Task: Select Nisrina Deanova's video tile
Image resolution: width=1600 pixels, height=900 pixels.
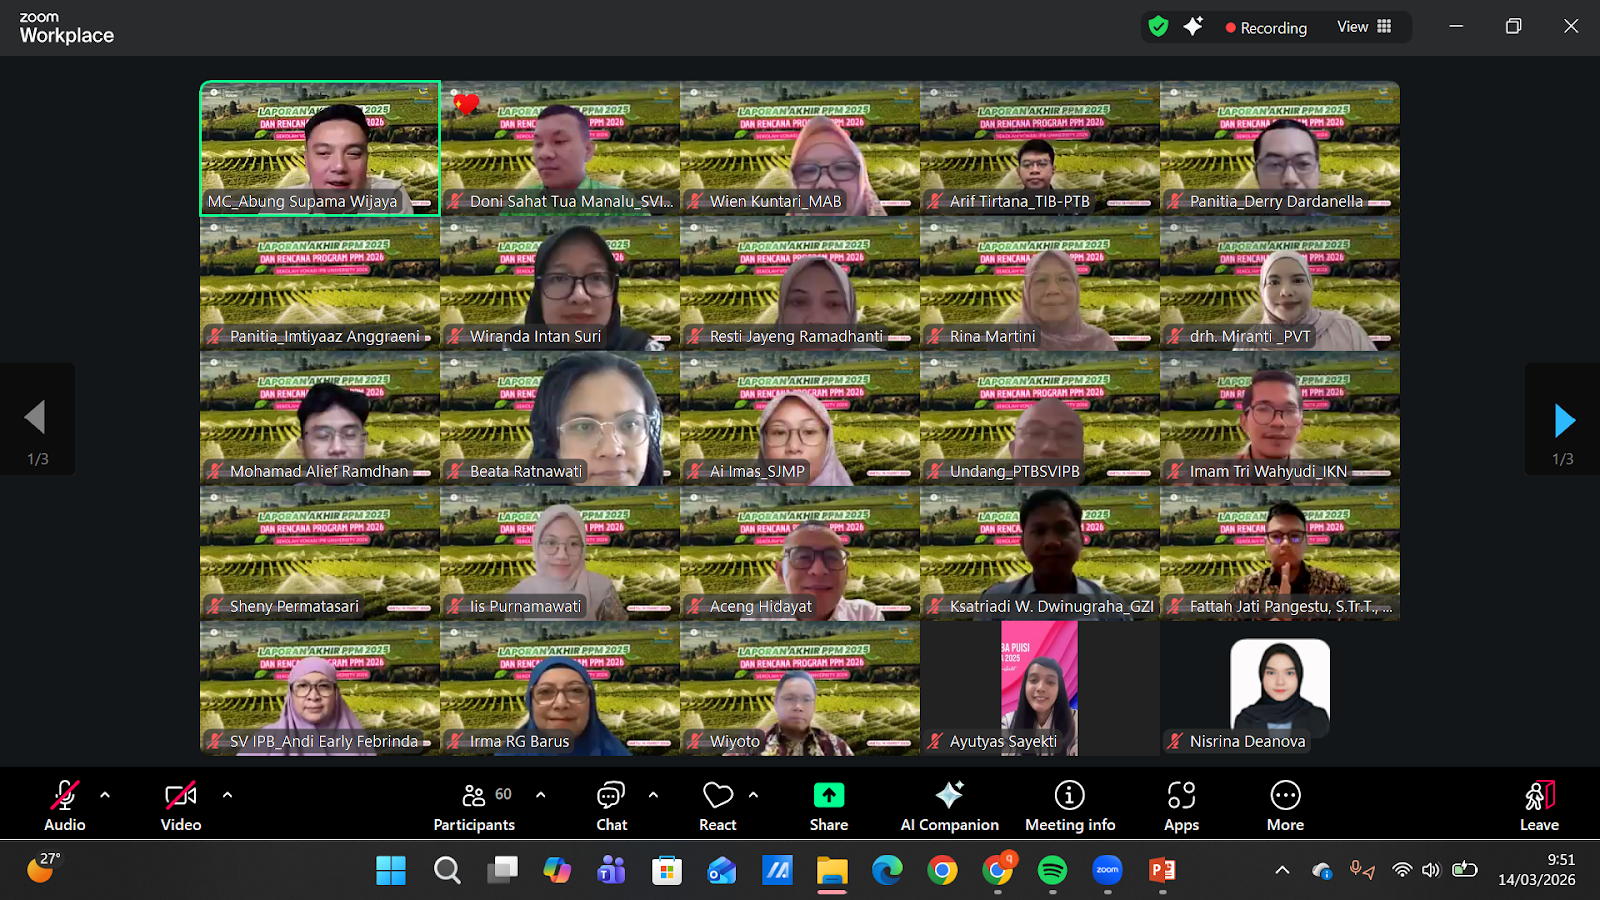Action: pos(1280,688)
